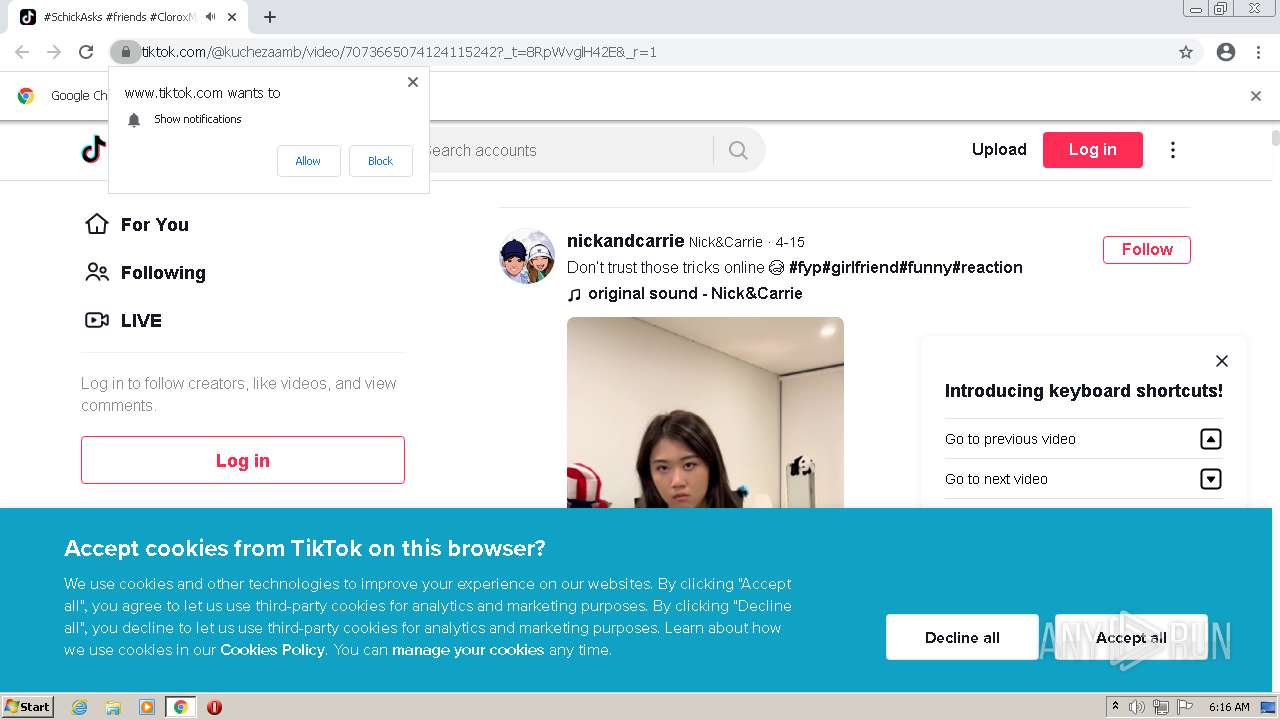1280x720 pixels.
Task: Open the file explorer taskbar icon
Action: coord(113,707)
